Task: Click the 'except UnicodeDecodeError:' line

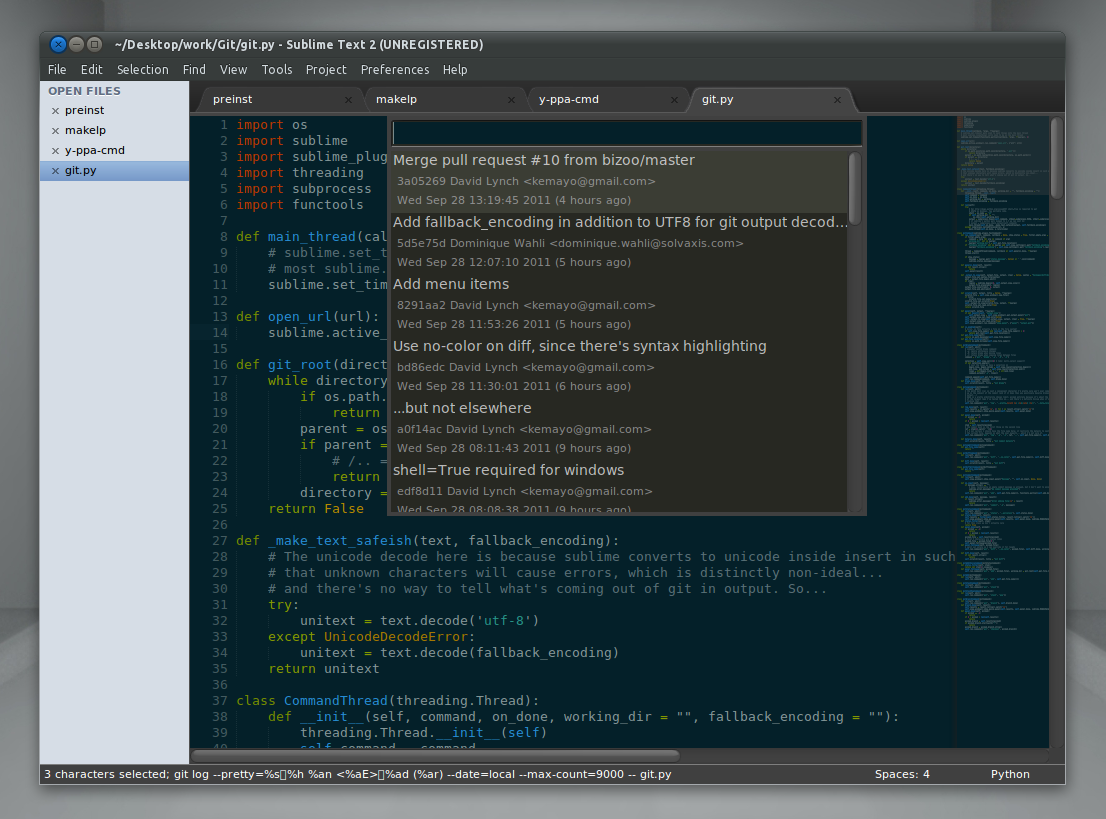Action: [372, 637]
